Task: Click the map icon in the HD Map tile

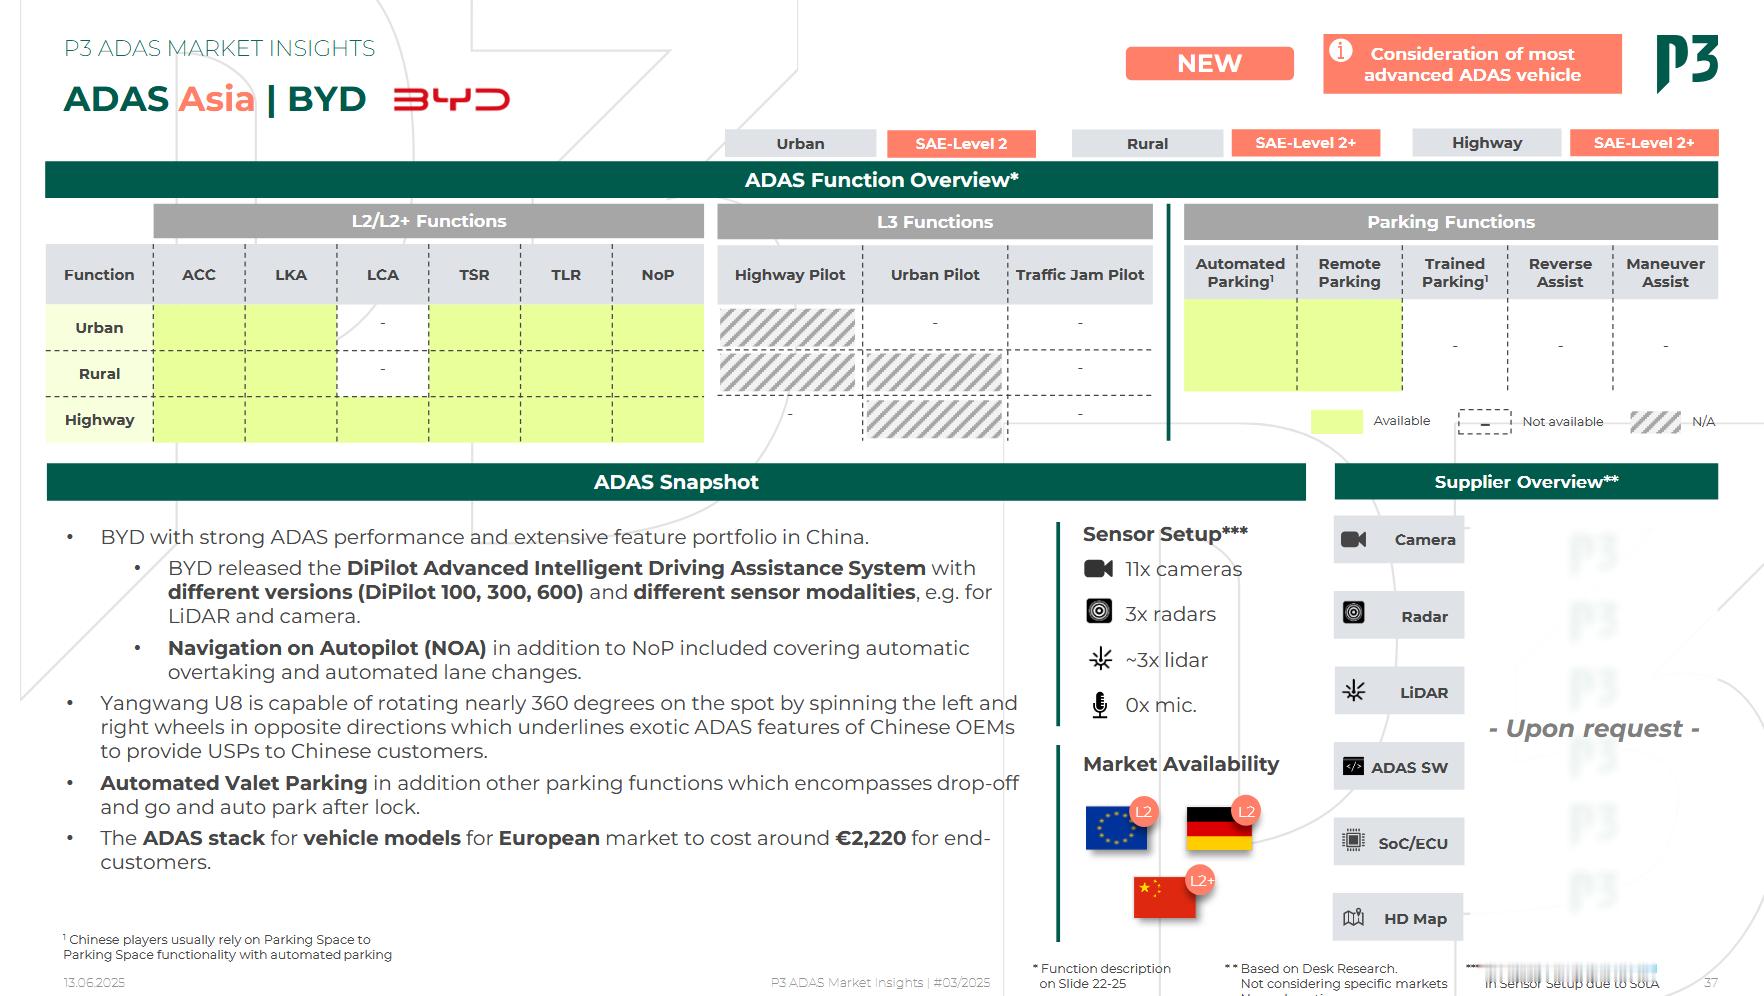Action: tap(1353, 918)
